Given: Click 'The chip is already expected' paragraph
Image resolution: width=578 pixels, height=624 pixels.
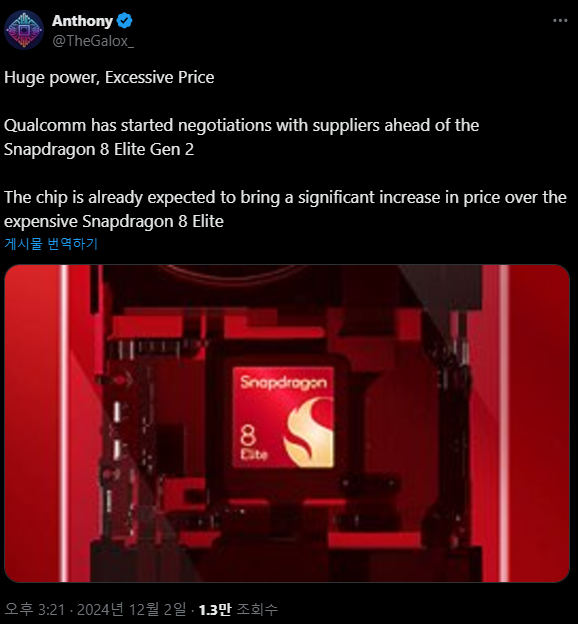Looking at the screenshot, I should point(285,209).
